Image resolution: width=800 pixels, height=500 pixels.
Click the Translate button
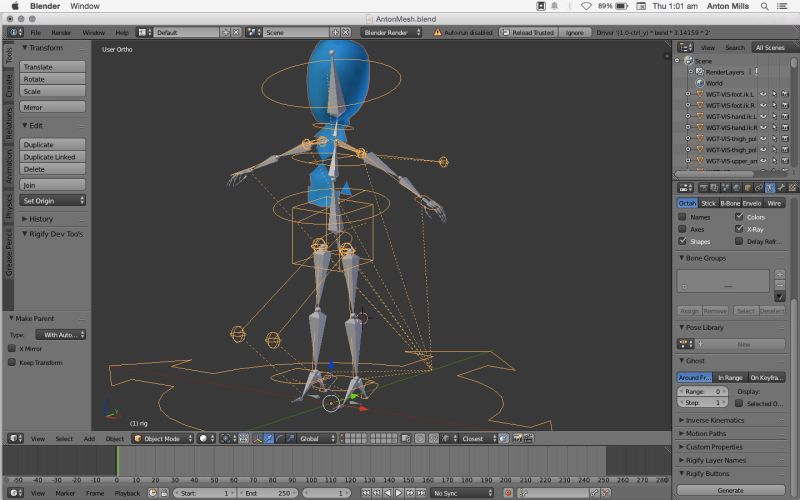[53, 67]
